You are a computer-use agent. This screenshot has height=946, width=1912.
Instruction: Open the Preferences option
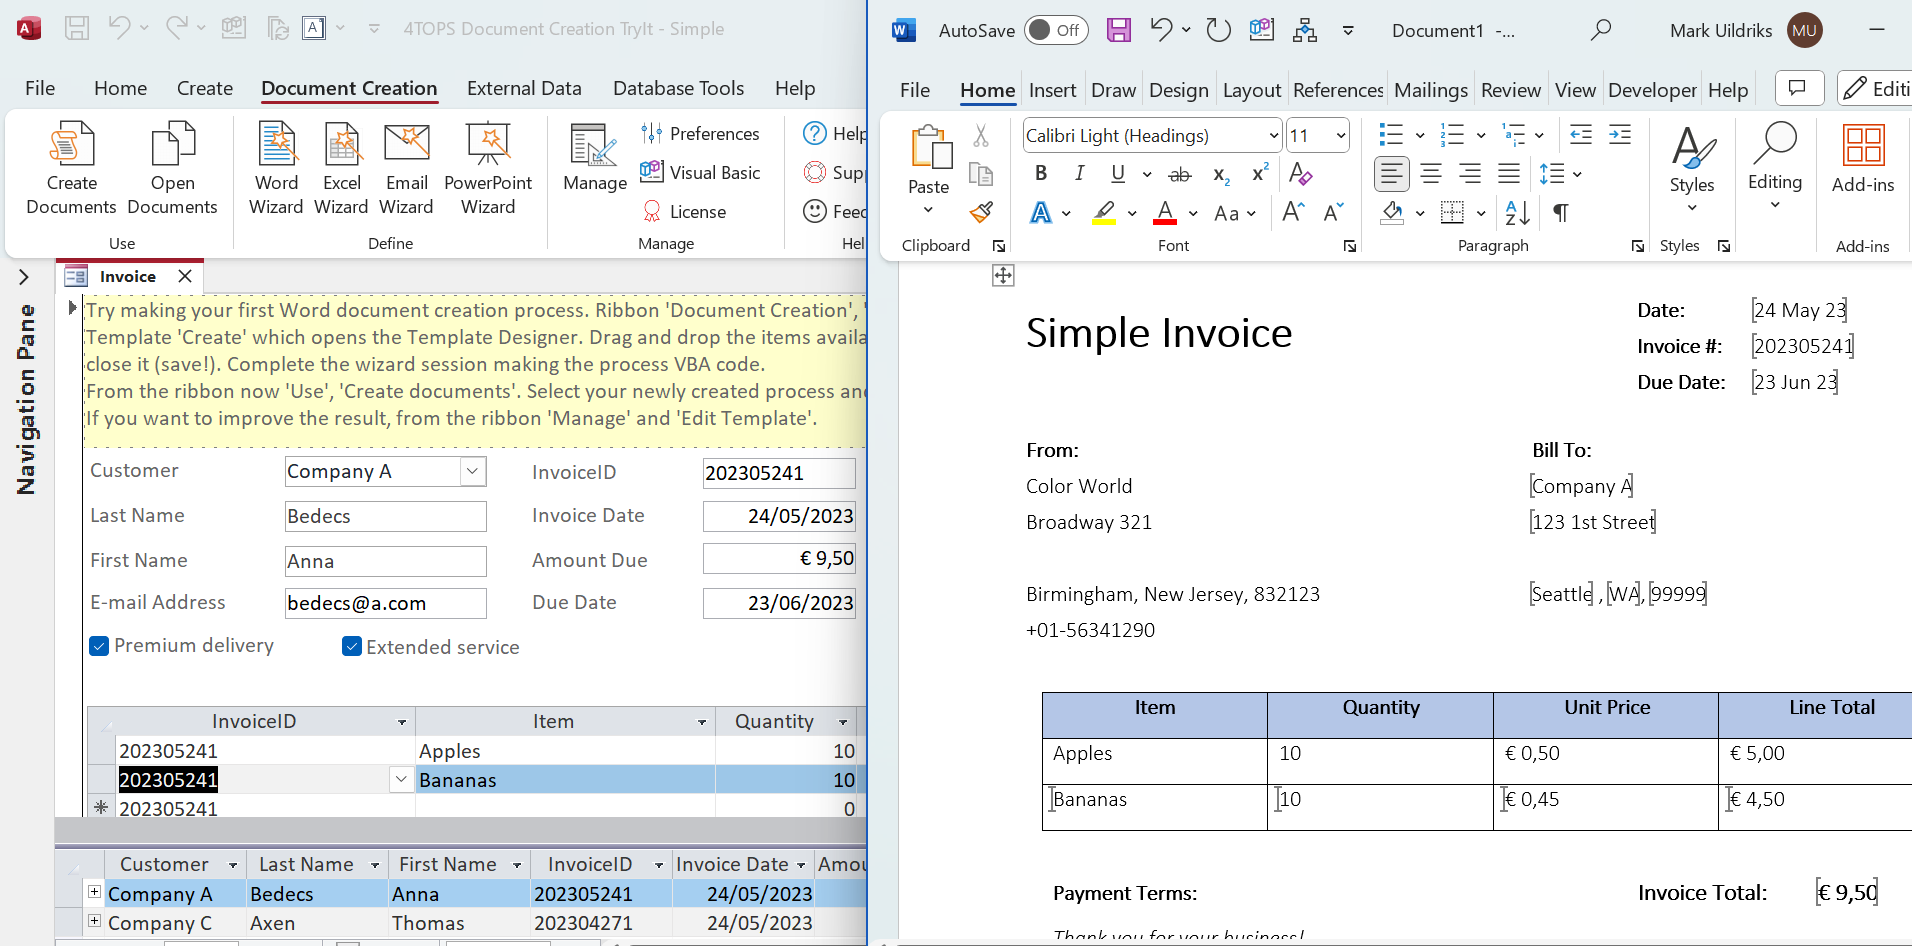[x=700, y=133]
